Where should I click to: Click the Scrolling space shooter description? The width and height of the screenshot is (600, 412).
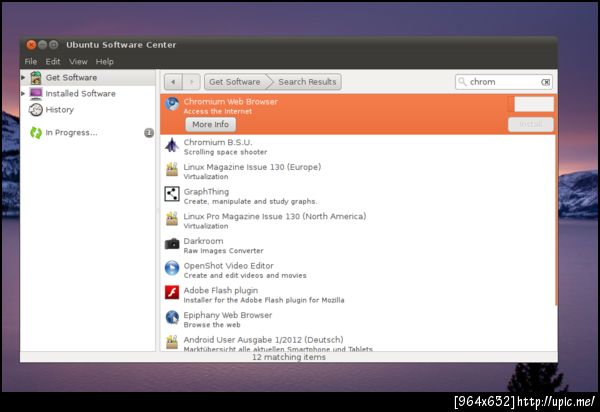(x=225, y=152)
